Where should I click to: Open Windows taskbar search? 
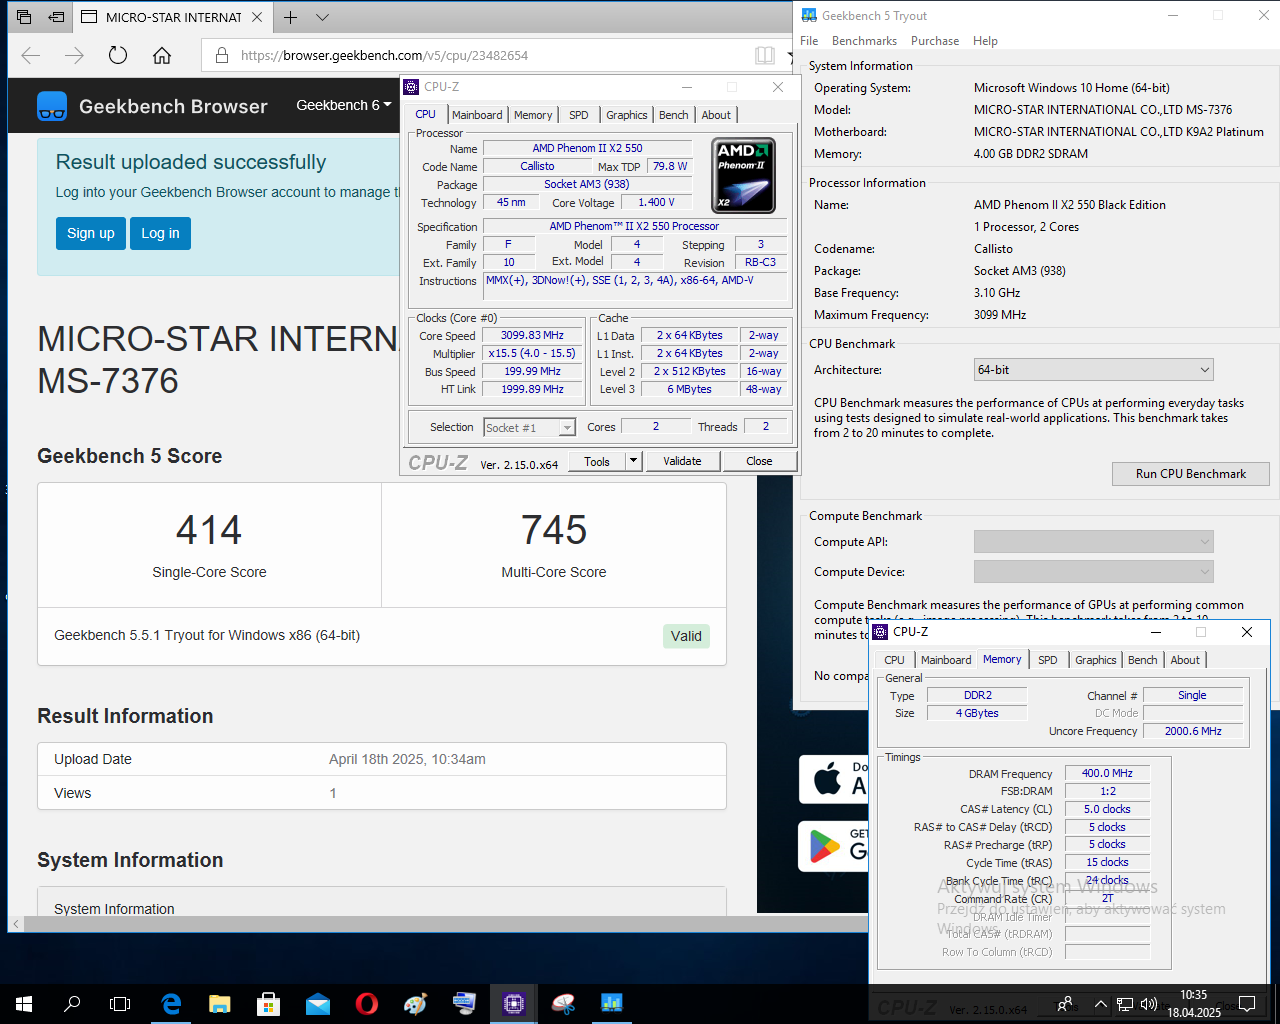point(72,1004)
